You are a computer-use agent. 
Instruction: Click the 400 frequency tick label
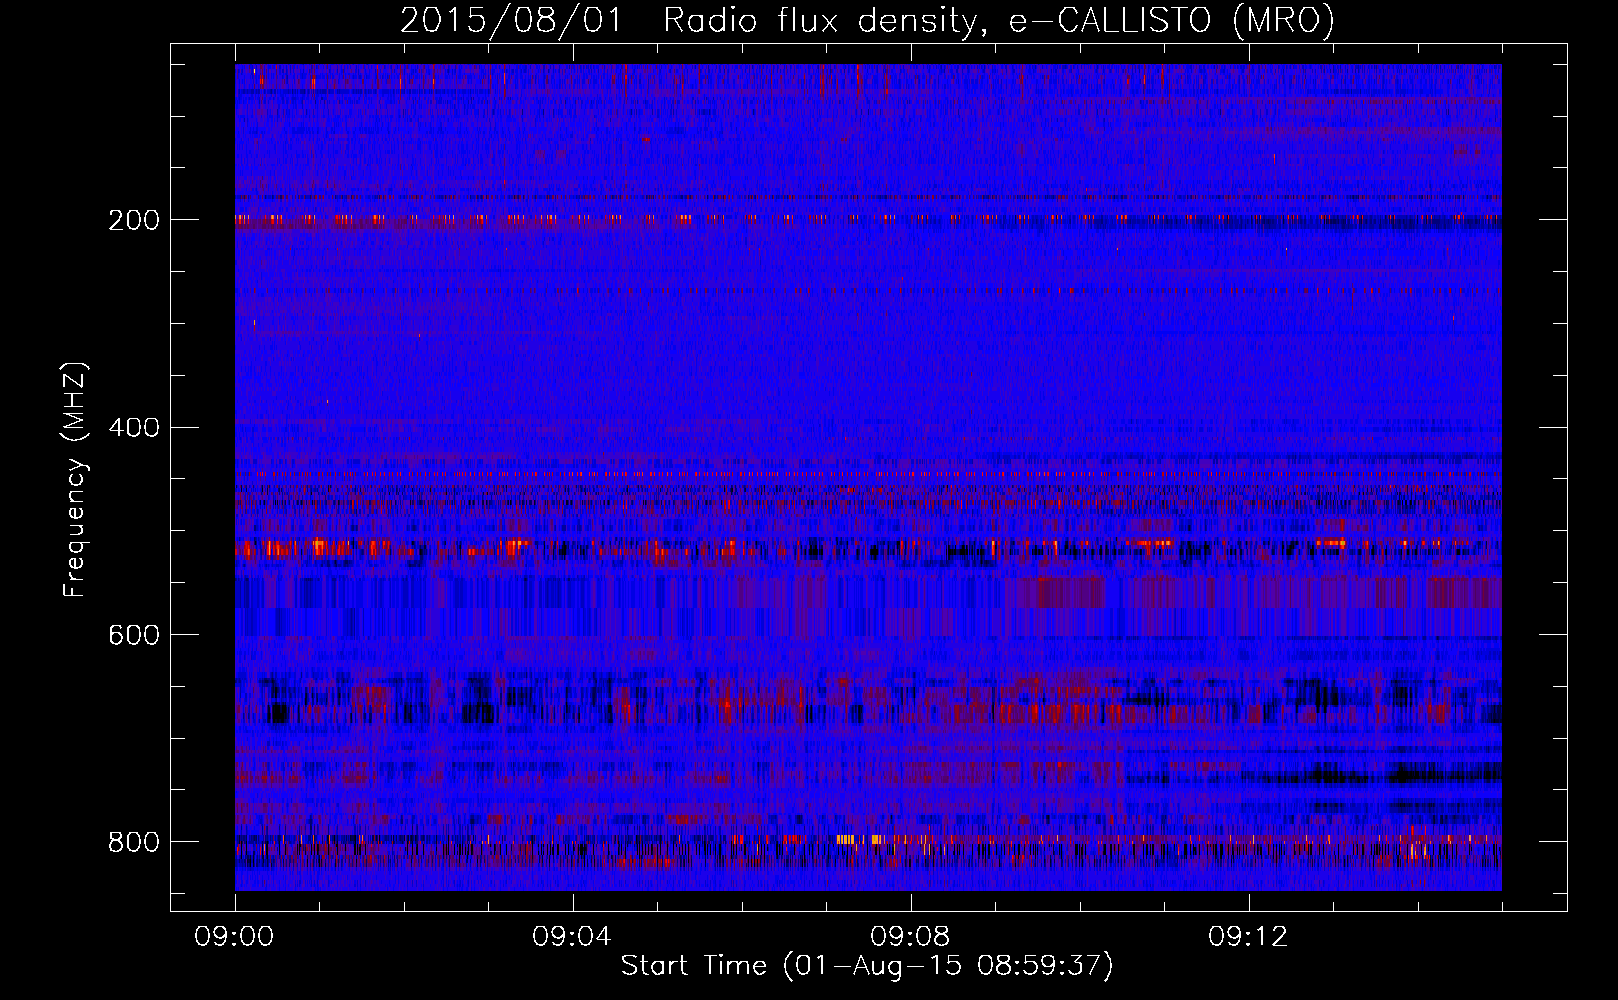coord(134,428)
